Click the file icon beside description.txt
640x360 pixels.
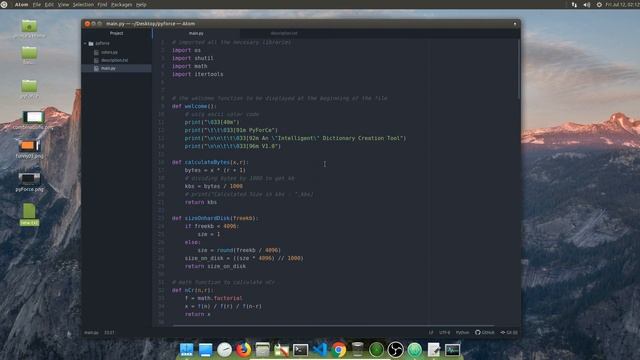[x=96, y=60]
